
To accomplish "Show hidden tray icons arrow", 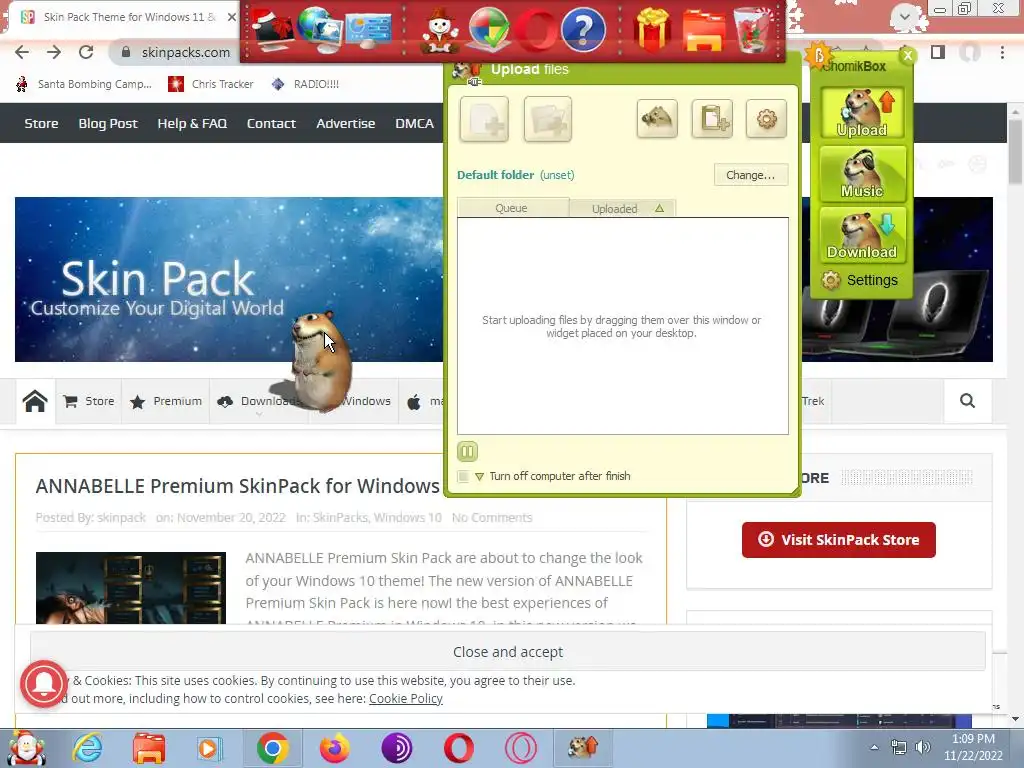I will [874, 747].
